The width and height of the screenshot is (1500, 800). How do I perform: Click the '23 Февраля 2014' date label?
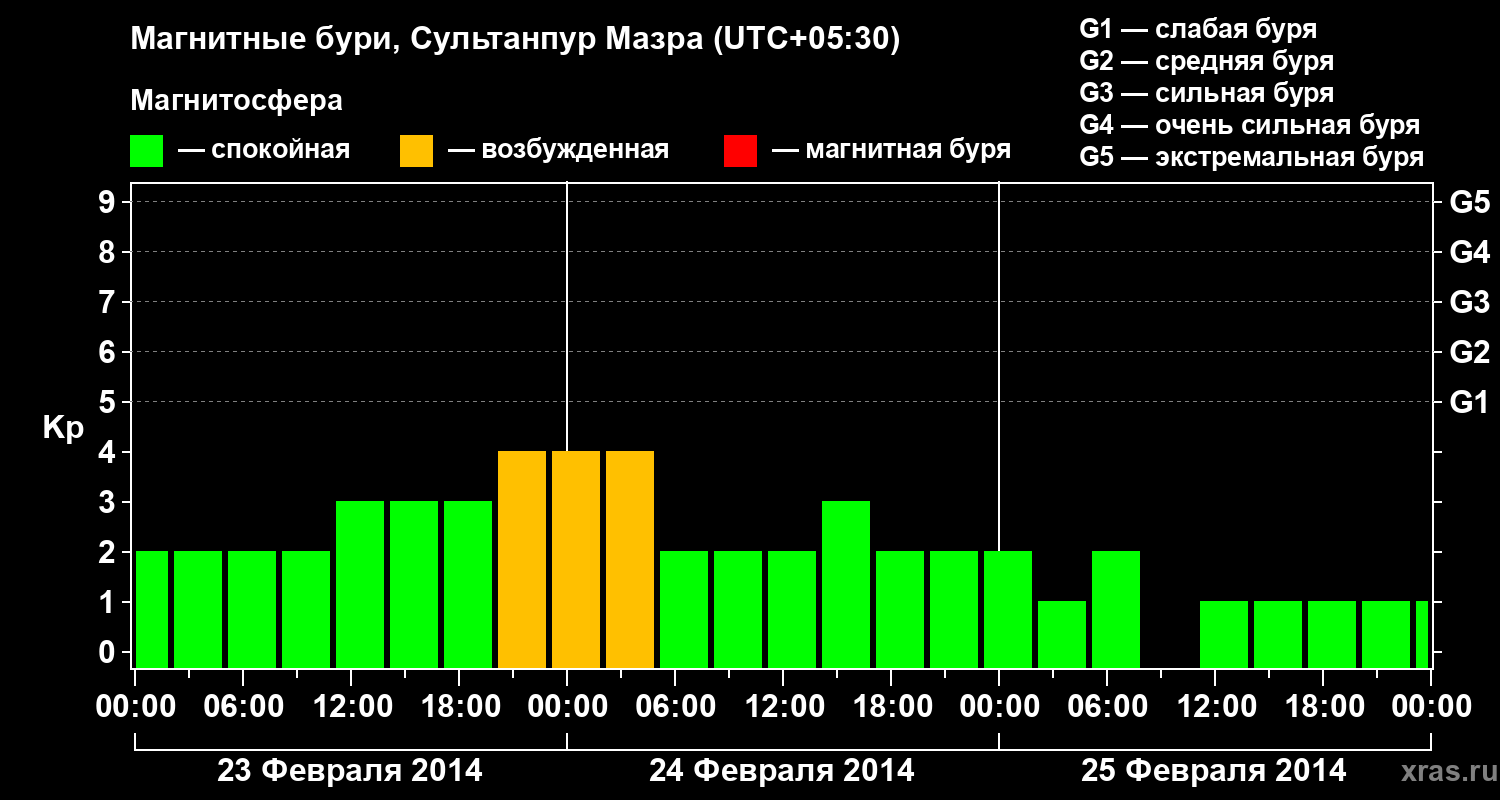[x=350, y=771]
